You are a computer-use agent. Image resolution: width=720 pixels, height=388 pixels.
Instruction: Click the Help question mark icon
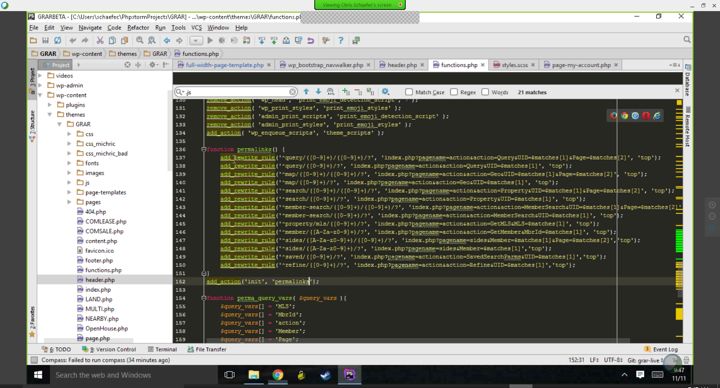pos(341,40)
